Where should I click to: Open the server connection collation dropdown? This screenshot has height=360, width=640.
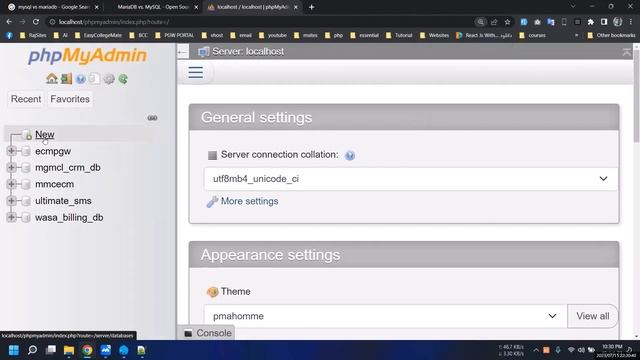(x=411, y=179)
